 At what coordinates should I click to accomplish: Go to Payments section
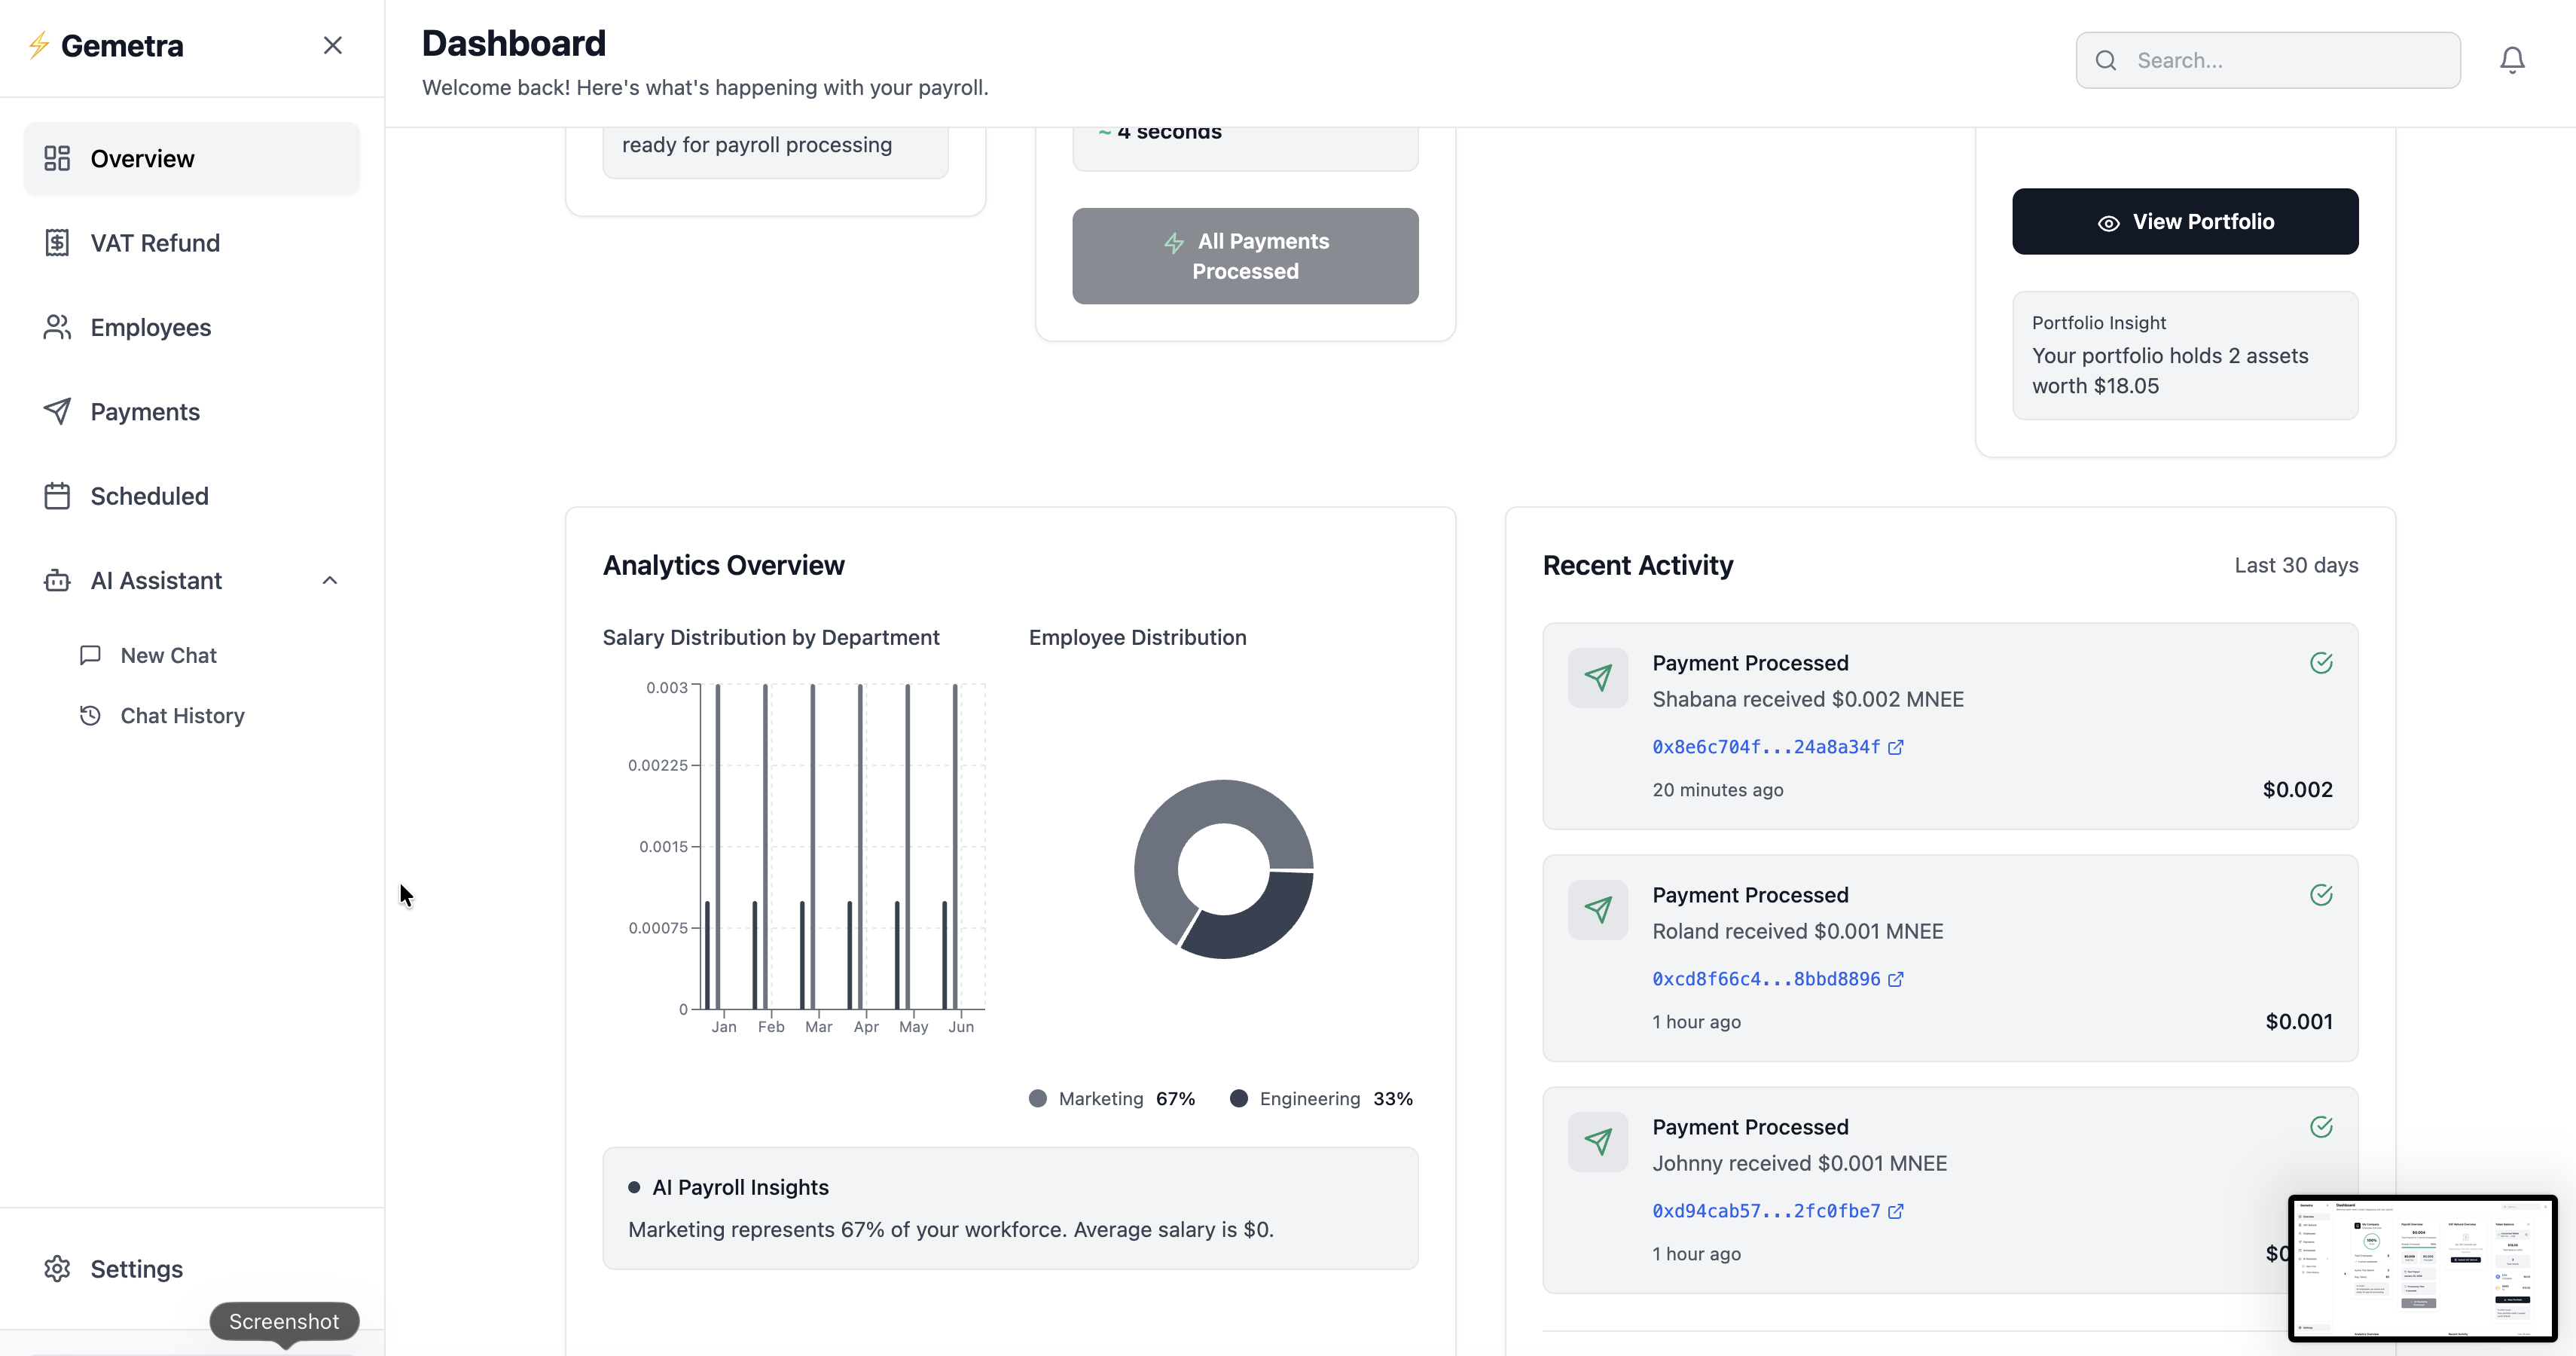coord(145,412)
